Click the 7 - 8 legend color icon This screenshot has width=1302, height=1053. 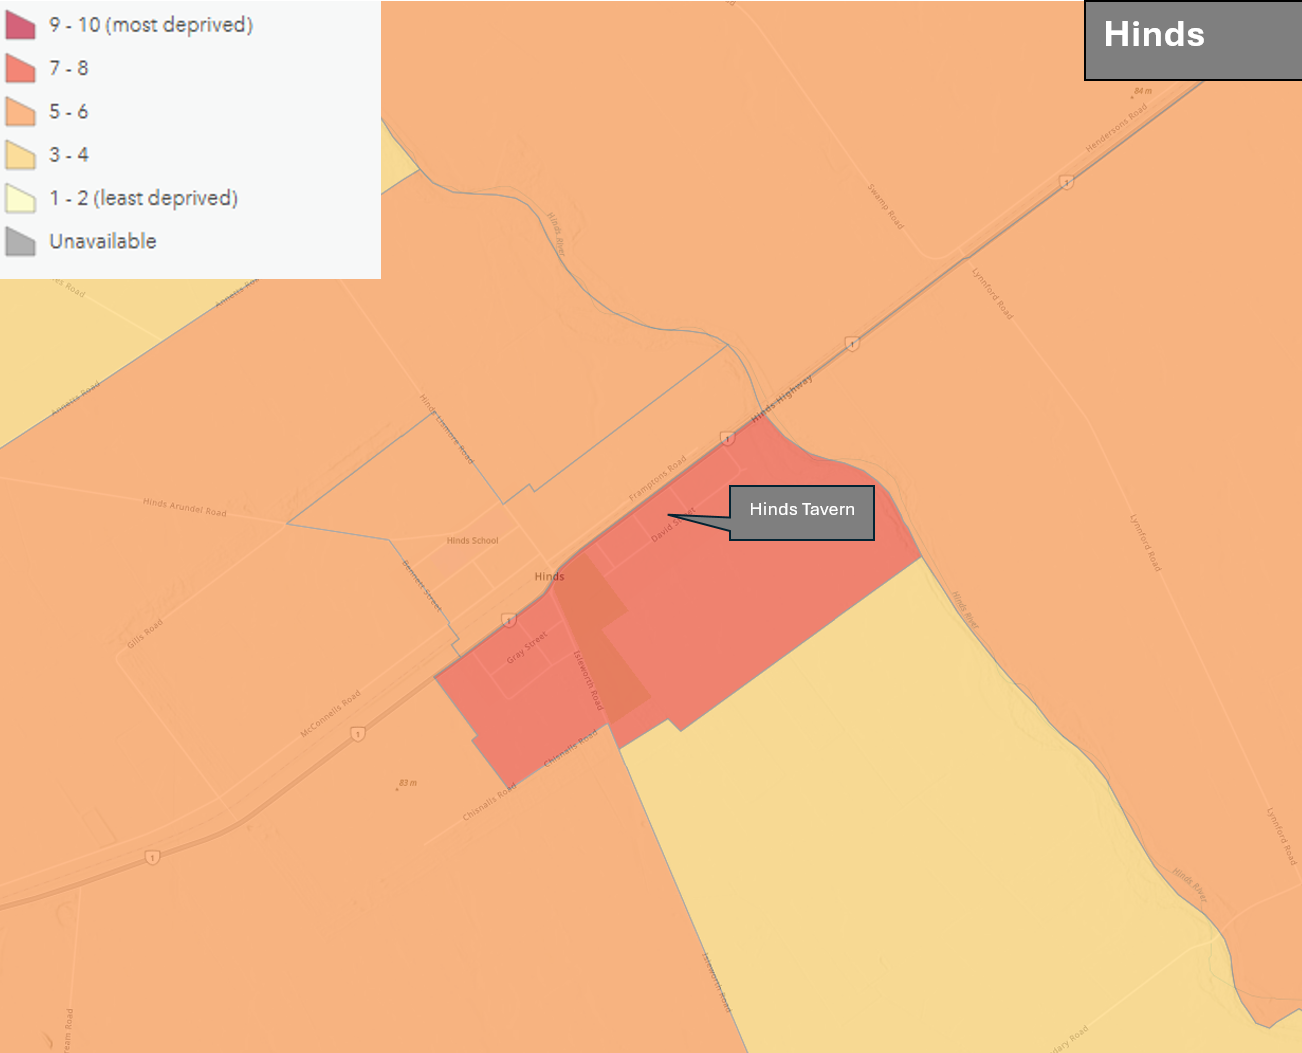pyautogui.click(x=20, y=68)
